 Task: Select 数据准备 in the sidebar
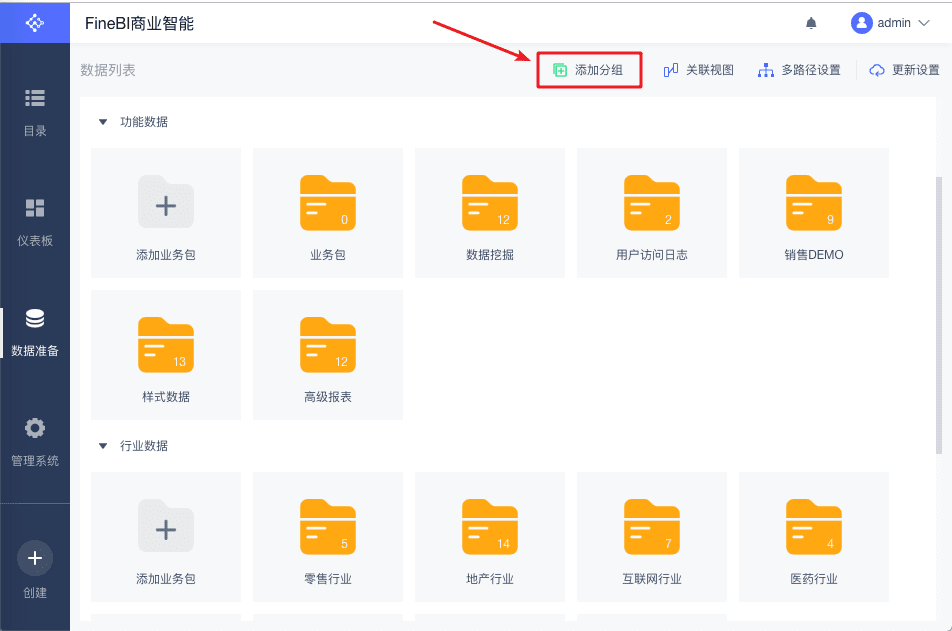pyautogui.click(x=35, y=333)
